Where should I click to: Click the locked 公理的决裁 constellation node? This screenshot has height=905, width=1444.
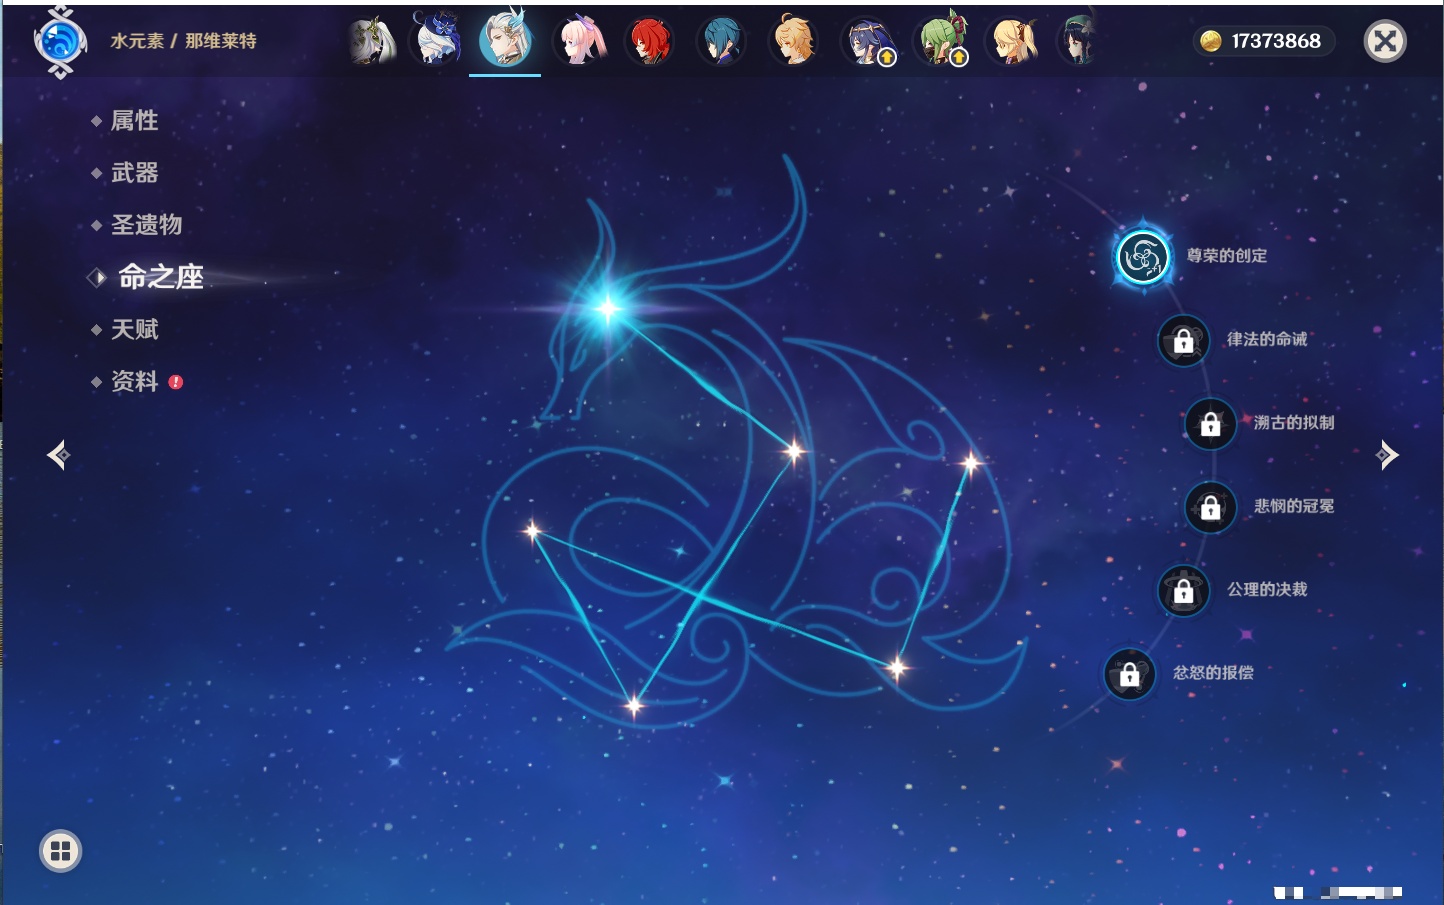(x=1183, y=591)
